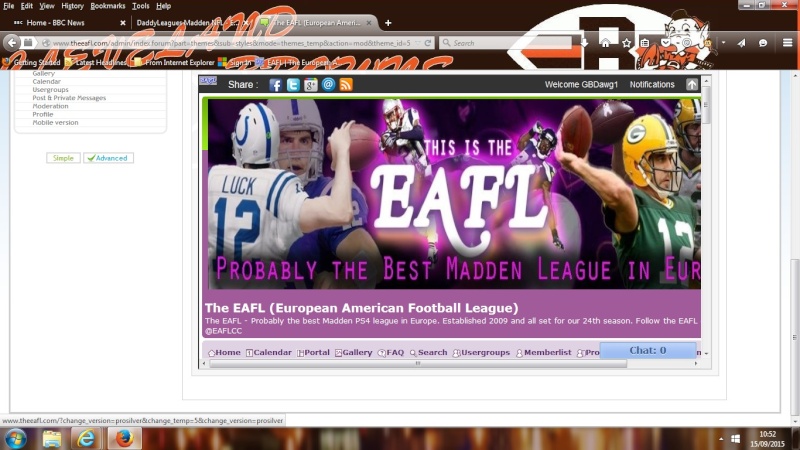Click the preview horizontal scrollbar
This screenshot has width=800, height=450.
pos(418,364)
